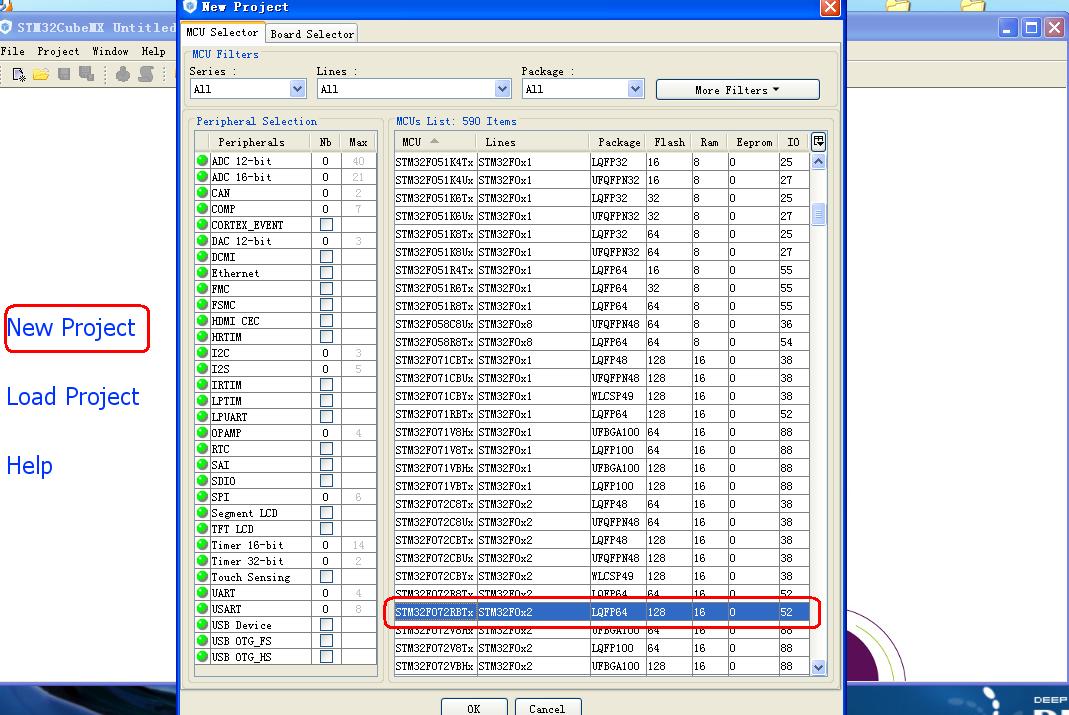1069x715 pixels.
Task: Click the green status dot beside USART
Action: click(x=202, y=609)
